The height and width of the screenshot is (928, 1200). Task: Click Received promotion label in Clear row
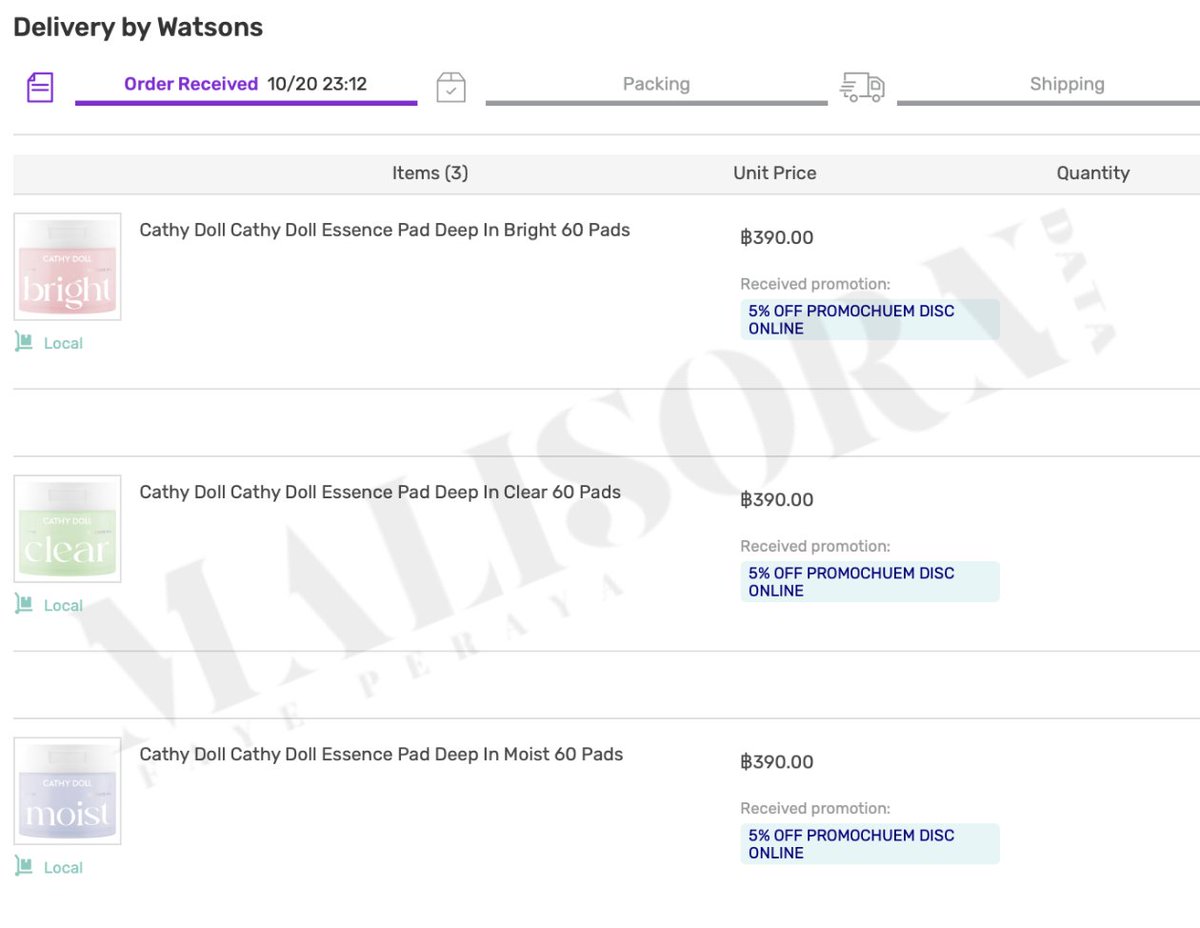click(815, 546)
